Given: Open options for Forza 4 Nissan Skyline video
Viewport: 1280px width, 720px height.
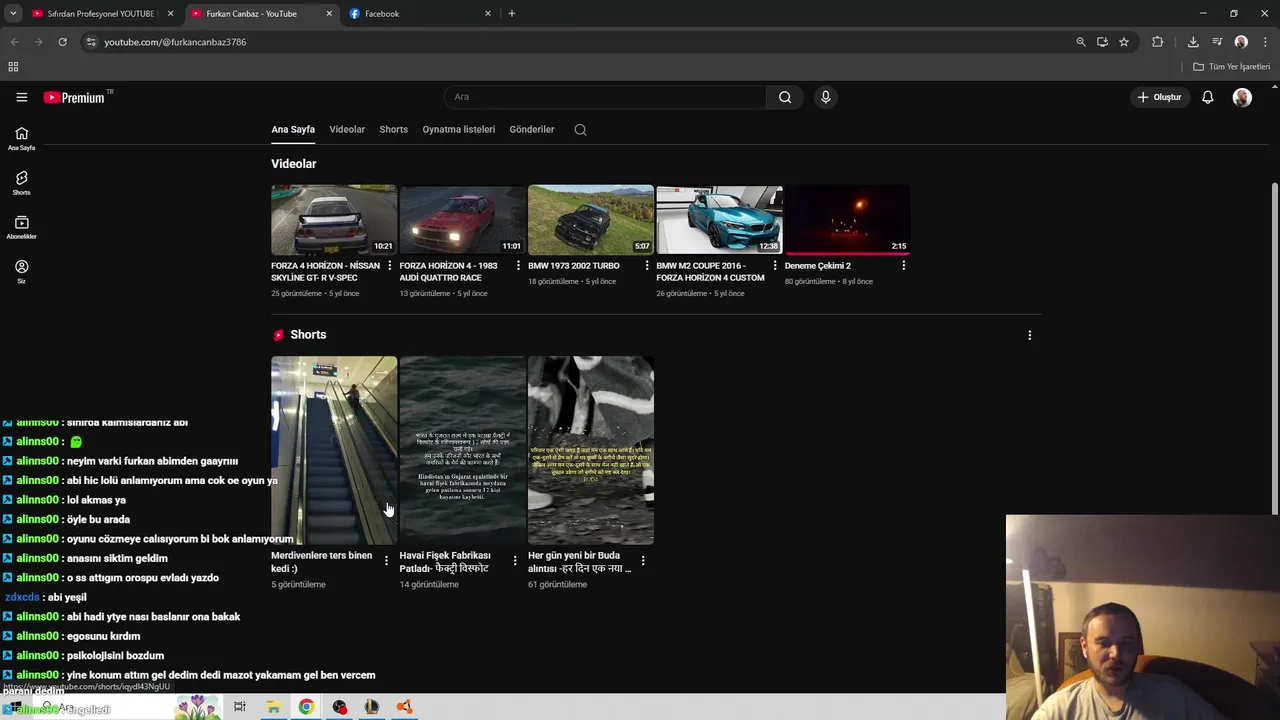Looking at the screenshot, I should point(390,266).
